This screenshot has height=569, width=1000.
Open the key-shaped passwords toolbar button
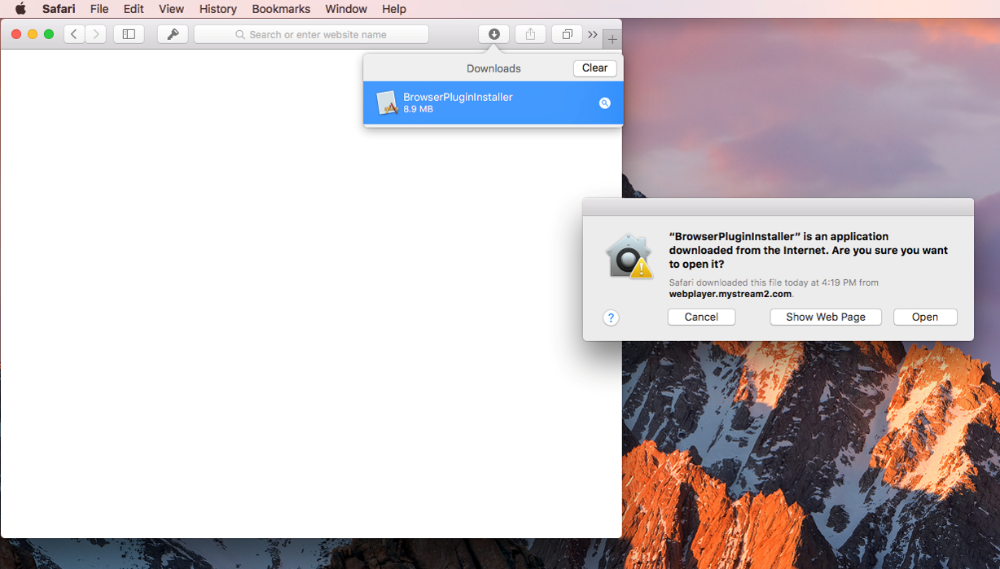[173, 34]
